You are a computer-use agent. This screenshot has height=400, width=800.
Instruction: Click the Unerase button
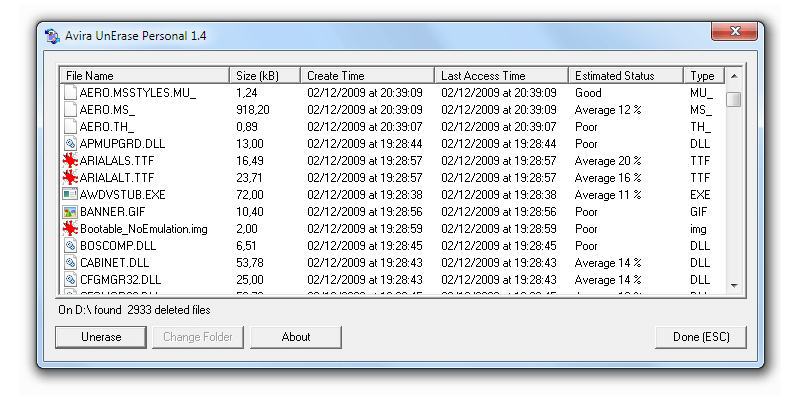click(101, 337)
